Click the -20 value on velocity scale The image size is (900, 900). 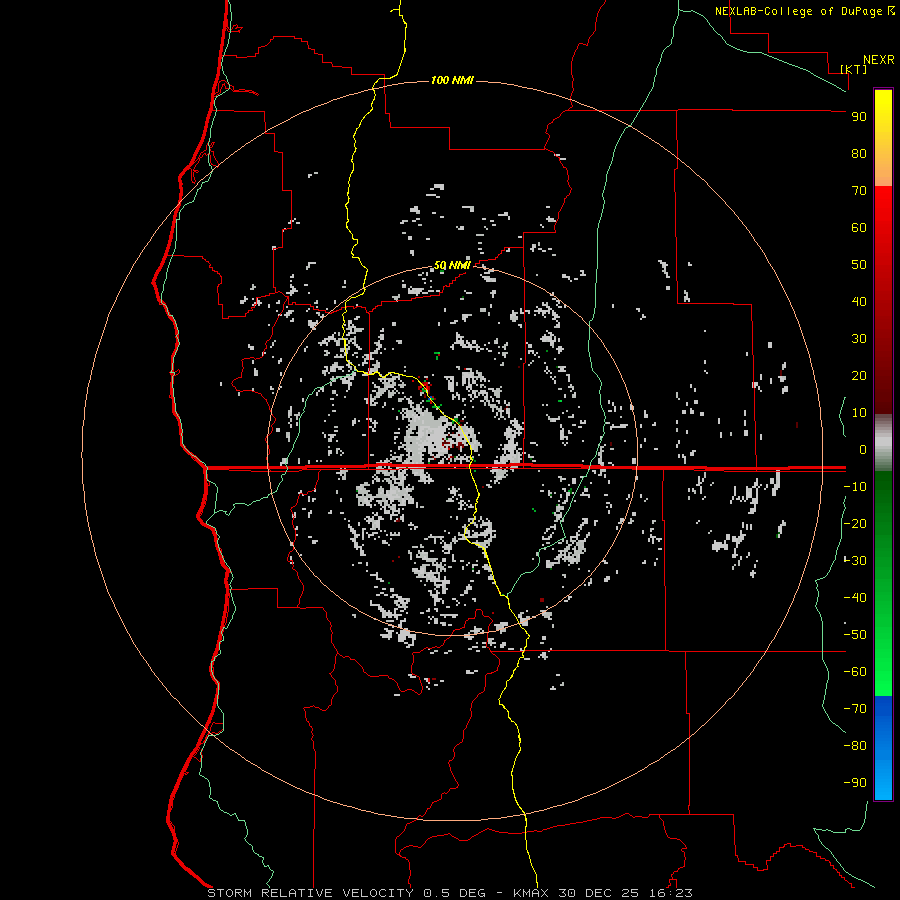[x=855, y=523]
